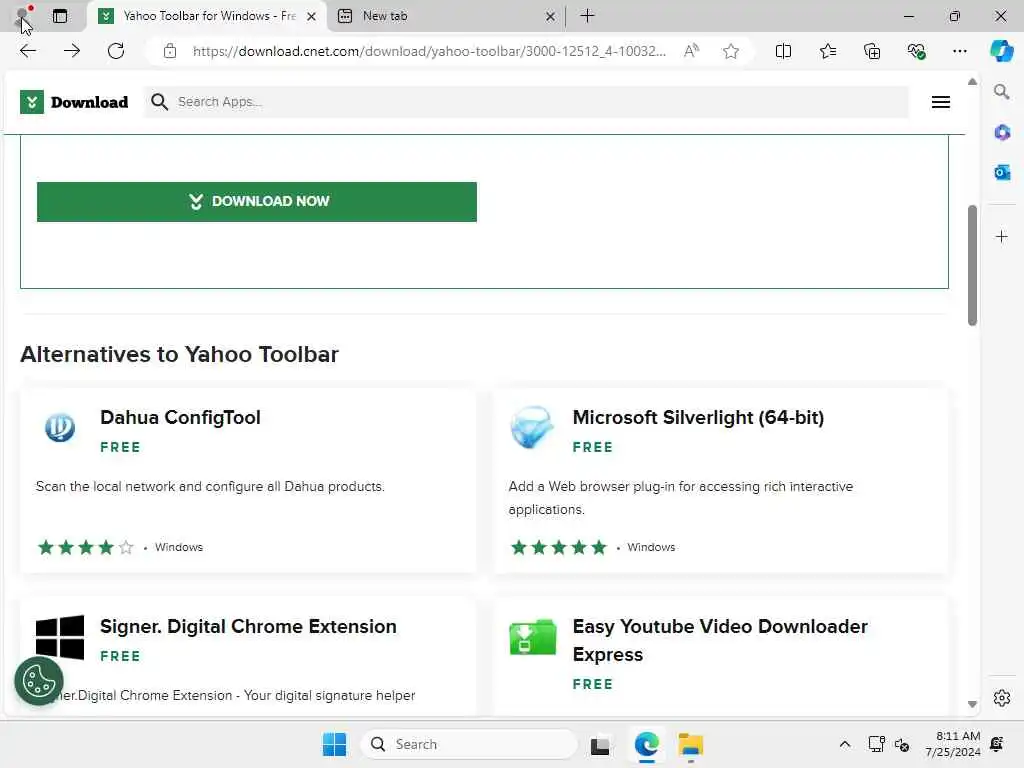Open Microsoft 365 sidebar icon

click(1001, 133)
